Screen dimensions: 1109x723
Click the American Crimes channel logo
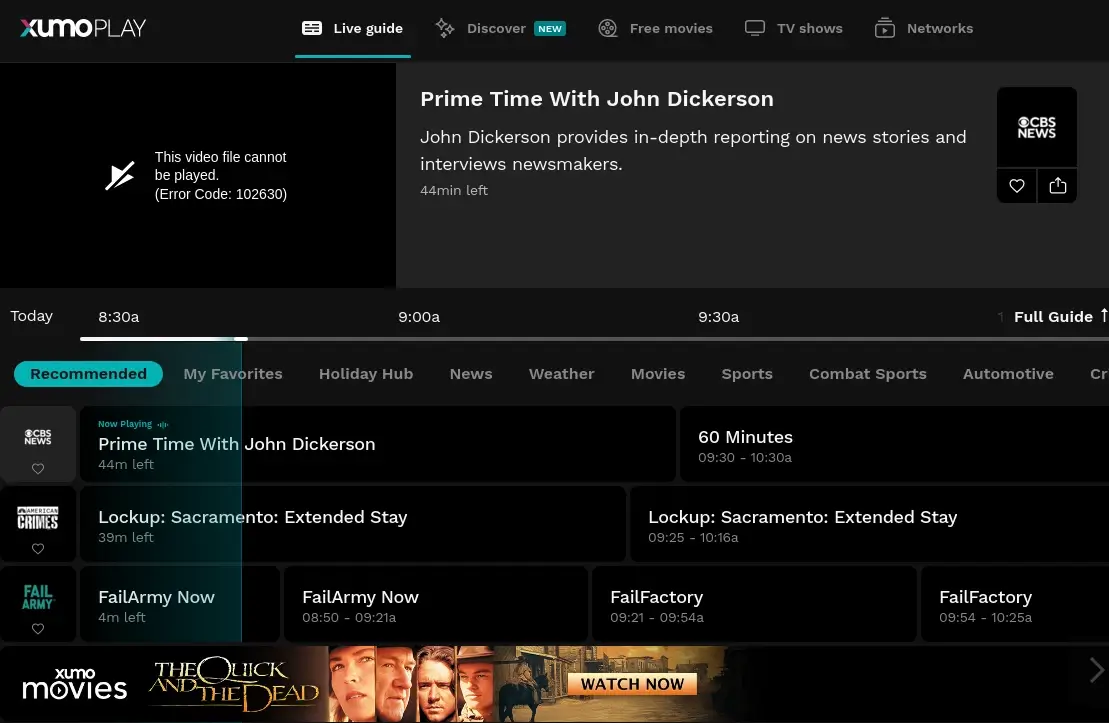click(38, 518)
